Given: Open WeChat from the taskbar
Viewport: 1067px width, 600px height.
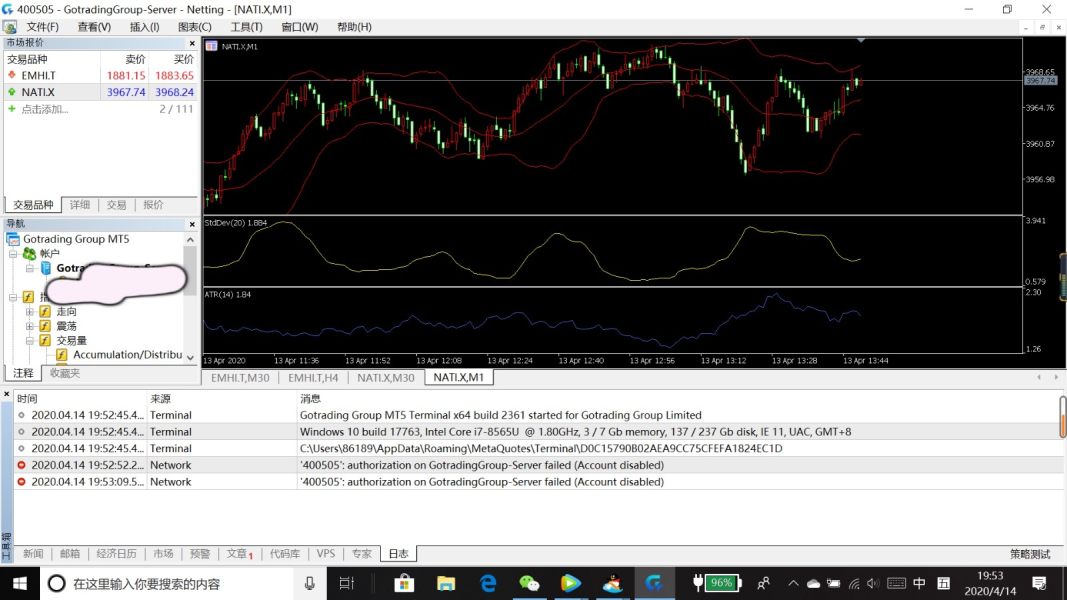Looking at the screenshot, I should (529, 583).
